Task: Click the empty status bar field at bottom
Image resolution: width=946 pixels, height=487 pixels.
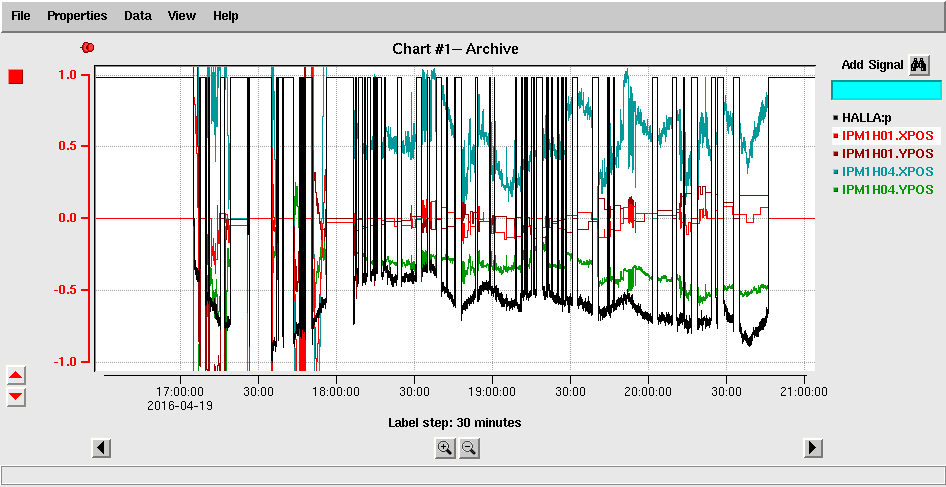Action: coord(472,475)
